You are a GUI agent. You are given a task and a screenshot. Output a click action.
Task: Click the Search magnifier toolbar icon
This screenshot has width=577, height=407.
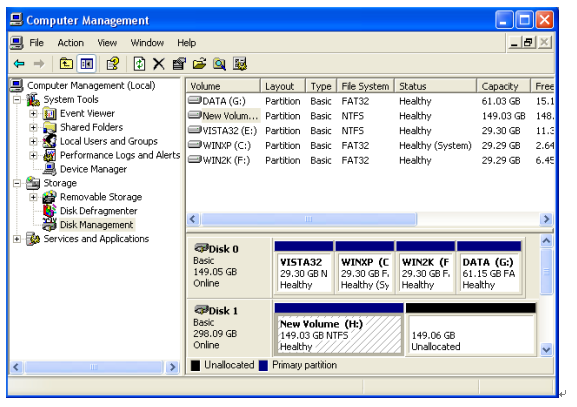click(x=219, y=64)
